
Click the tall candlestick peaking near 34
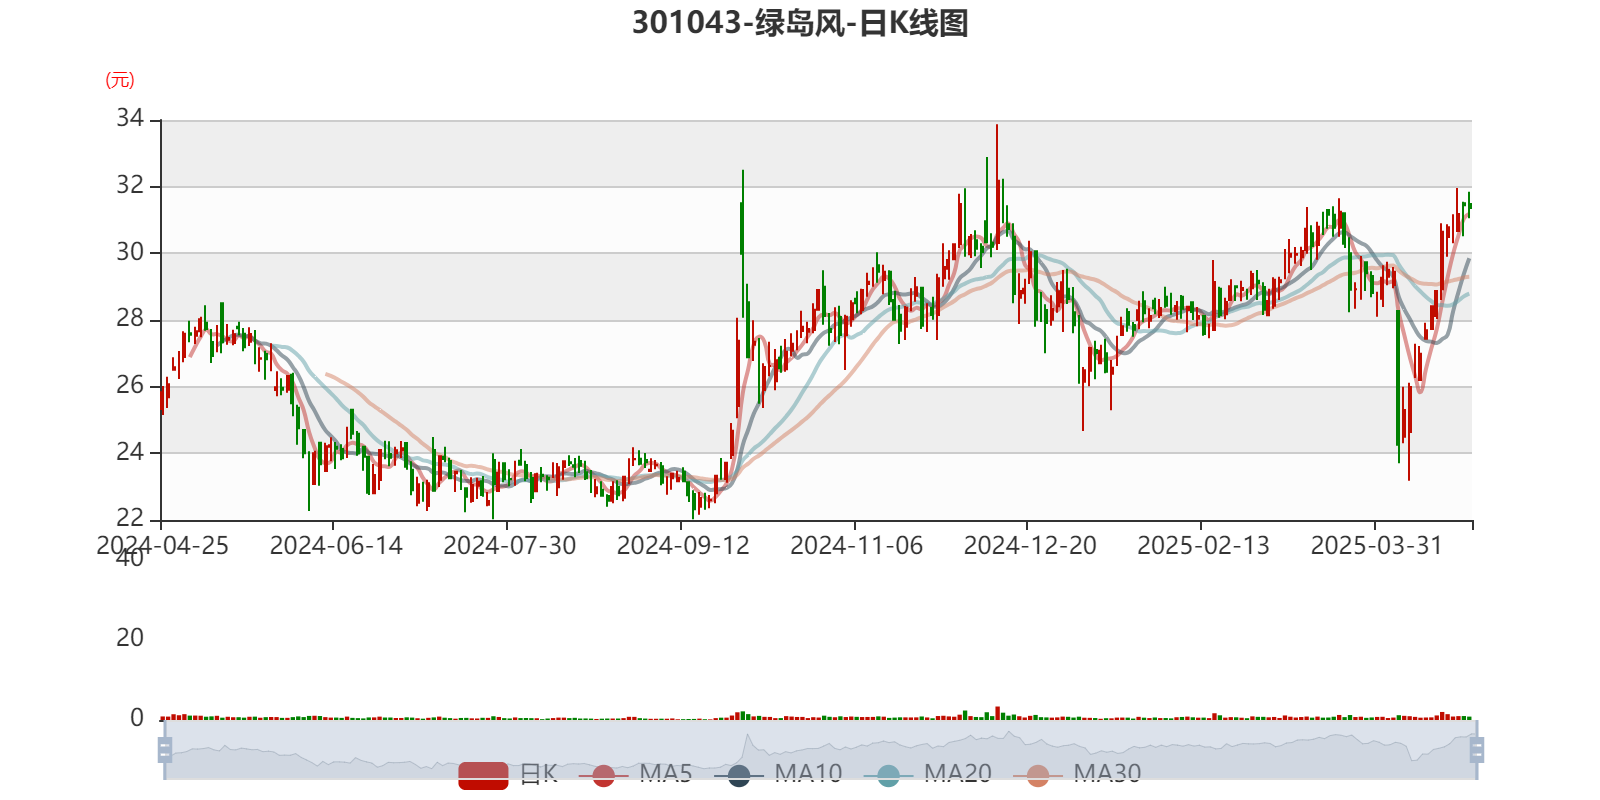(x=997, y=185)
